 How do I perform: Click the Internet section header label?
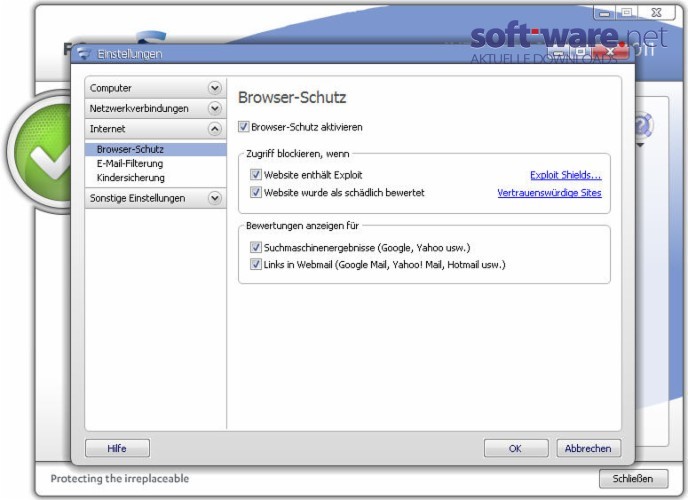pyautogui.click(x=108, y=129)
